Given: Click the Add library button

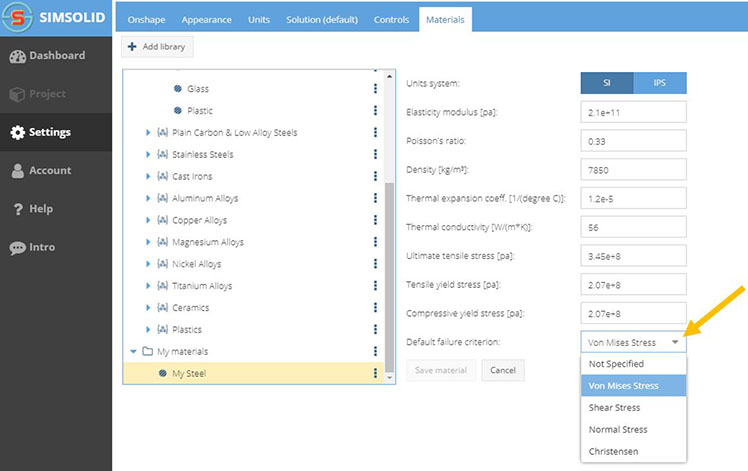Looking at the screenshot, I should [157, 46].
